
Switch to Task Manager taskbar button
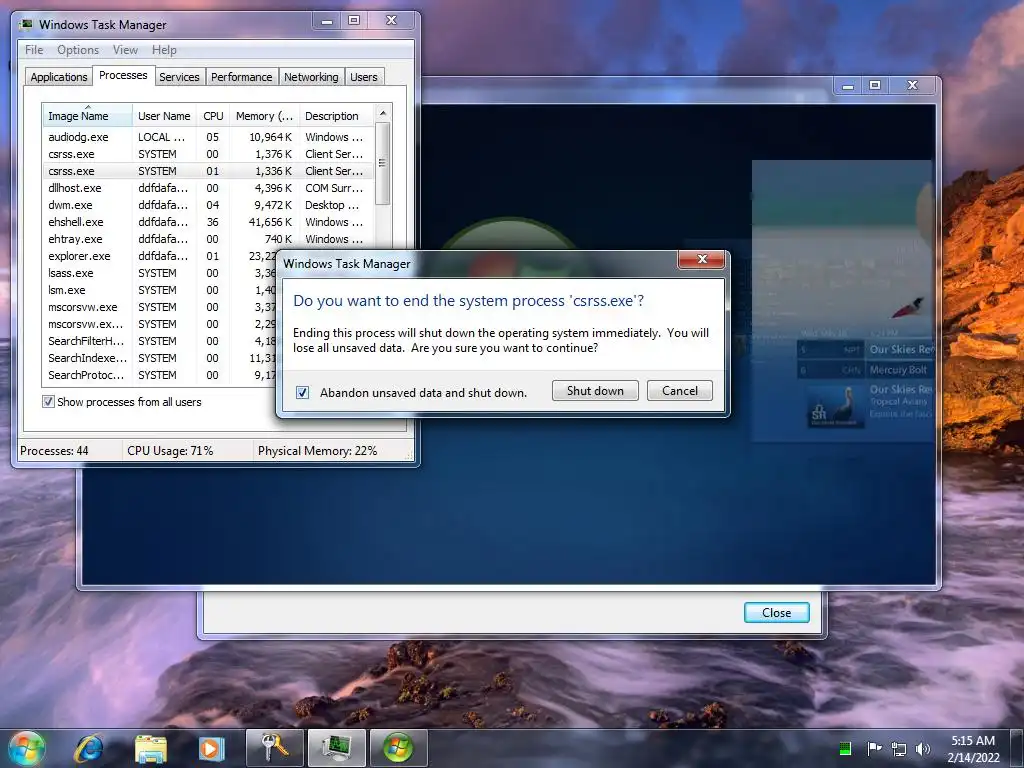click(x=337, y=748)
